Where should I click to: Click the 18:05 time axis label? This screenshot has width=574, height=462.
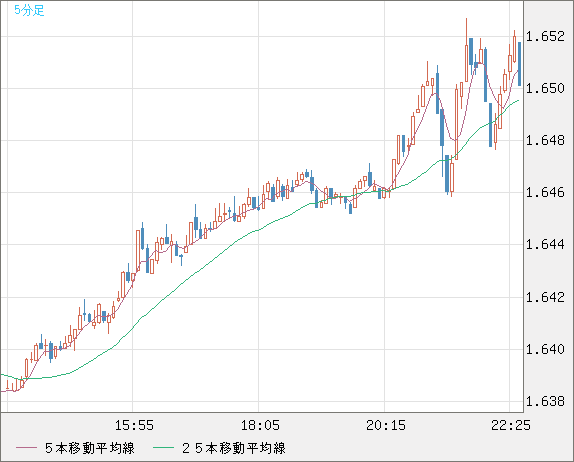pyautogui.click(x=260, y=425)
